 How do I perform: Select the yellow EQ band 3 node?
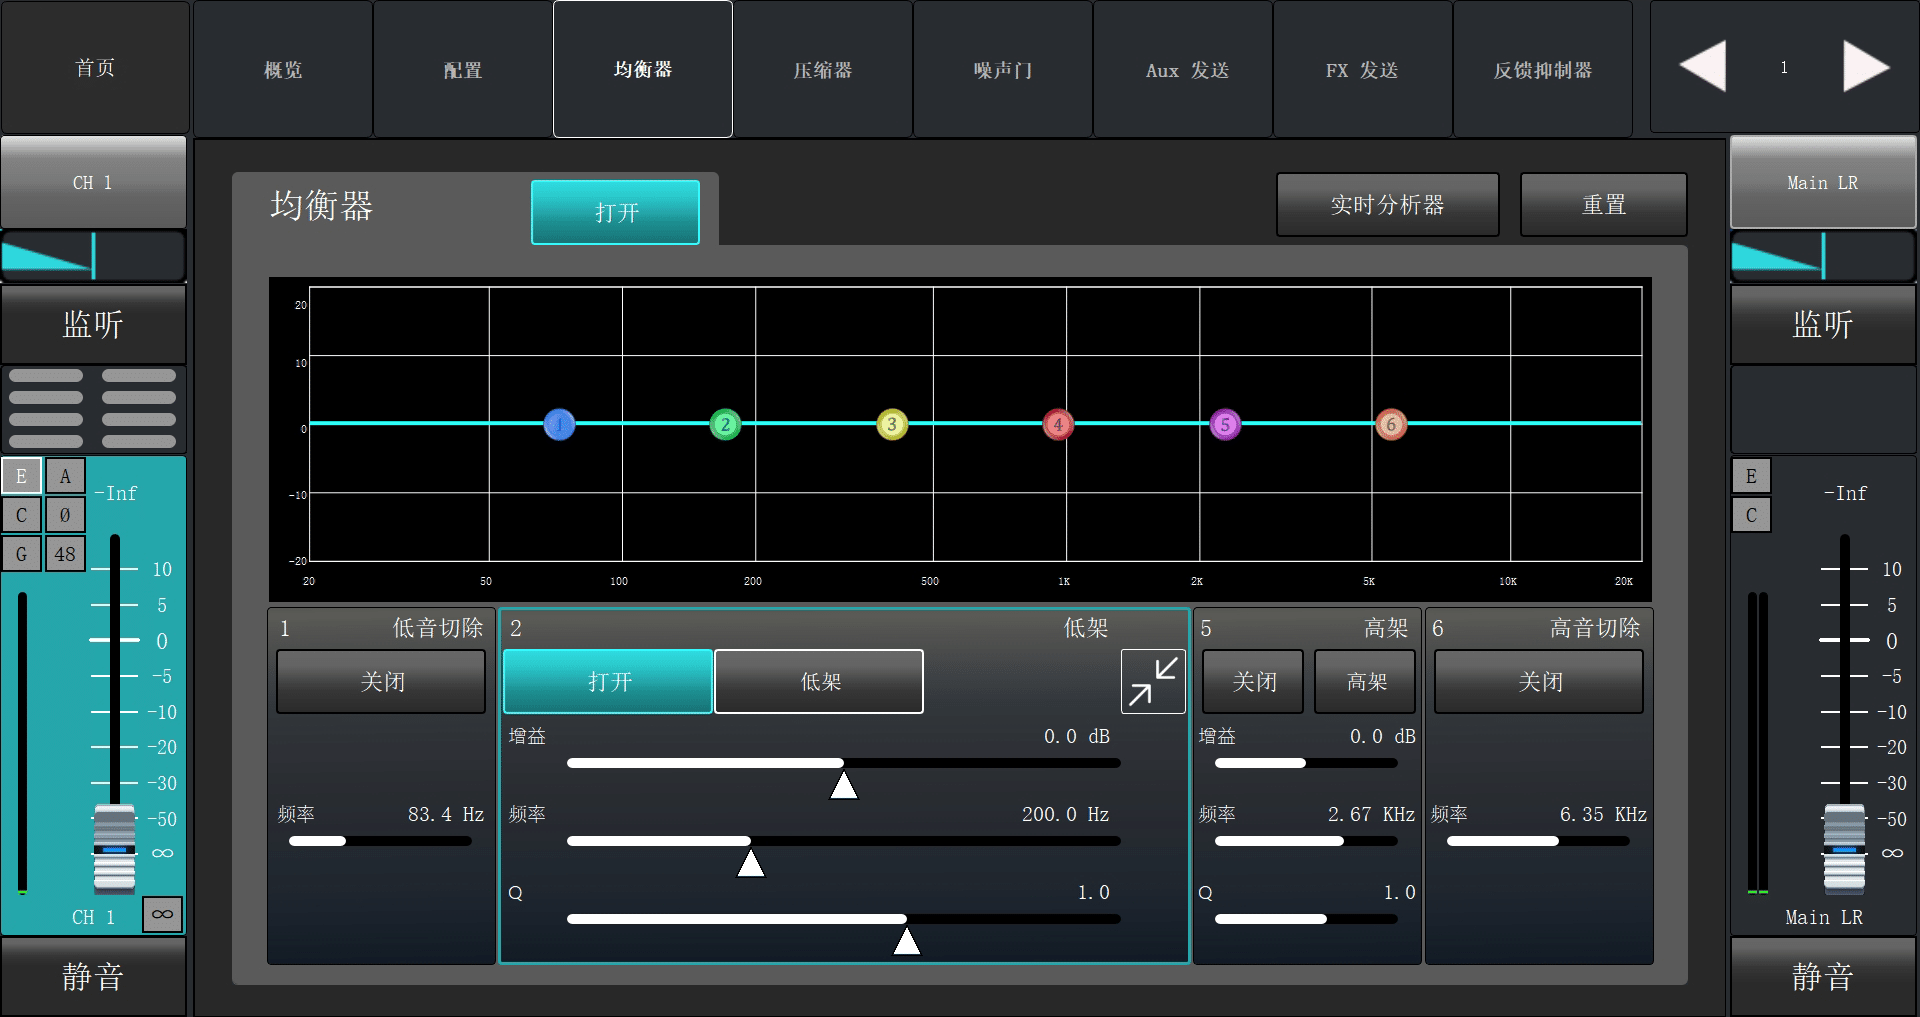(892, 424)
